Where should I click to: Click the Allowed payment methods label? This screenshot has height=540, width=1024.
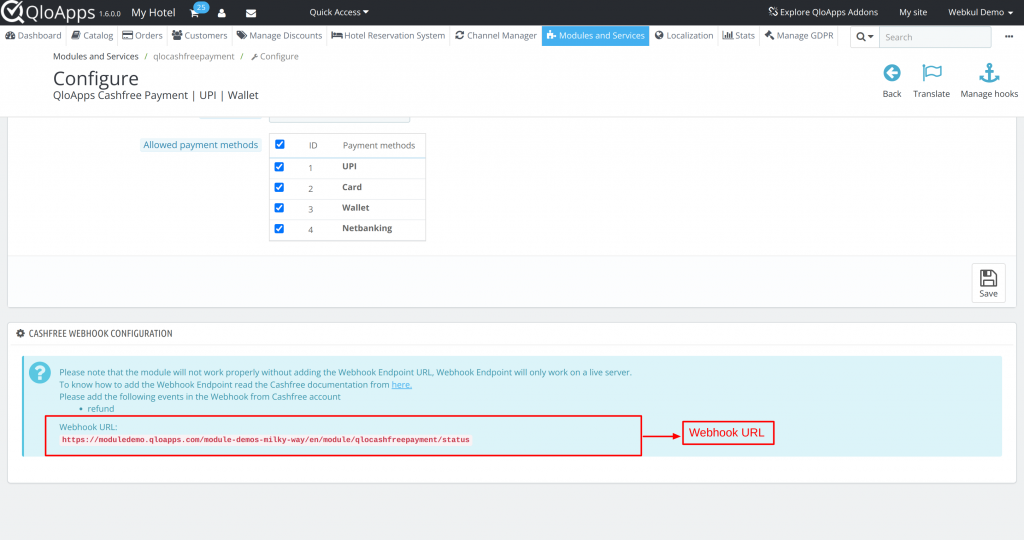point(200,145)
